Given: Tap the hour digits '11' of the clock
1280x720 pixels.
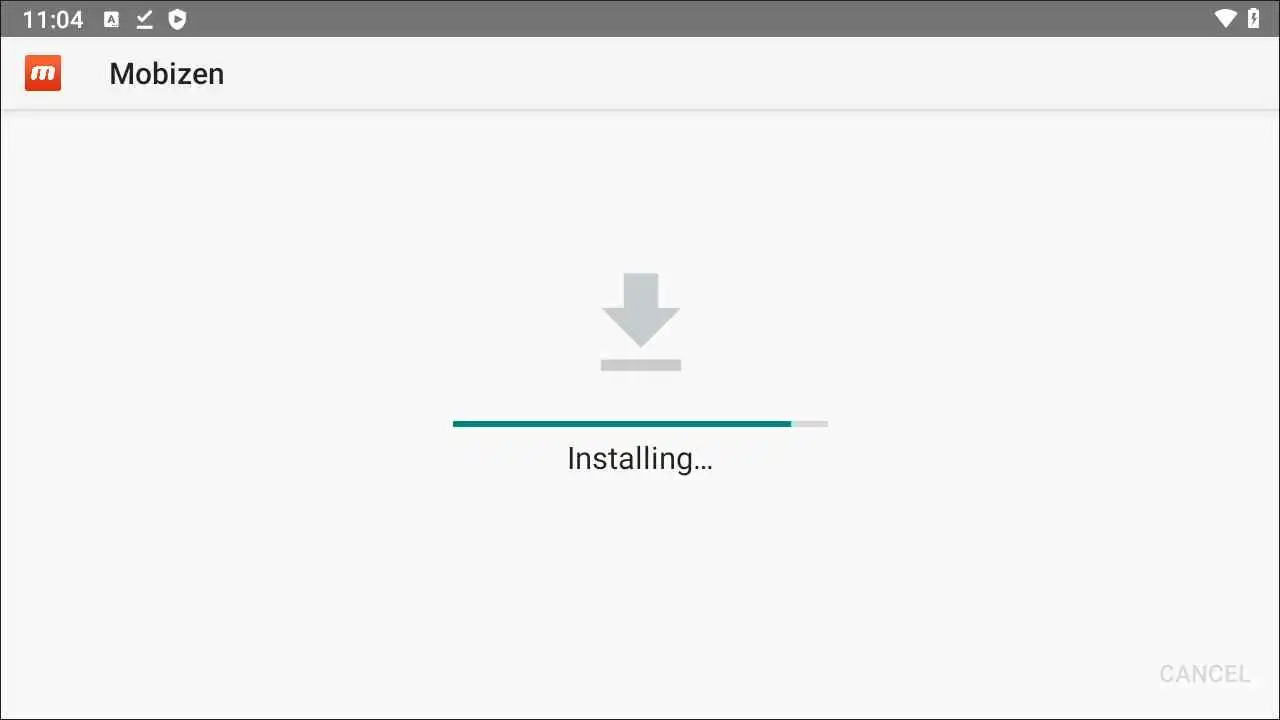Looking at the screenshot, I should 34,19.
